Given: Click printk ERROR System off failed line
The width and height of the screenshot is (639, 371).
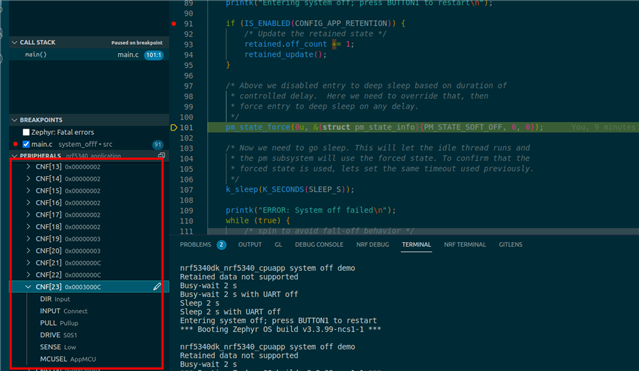Looking at the screenshot, I should (x=311, y=210).
